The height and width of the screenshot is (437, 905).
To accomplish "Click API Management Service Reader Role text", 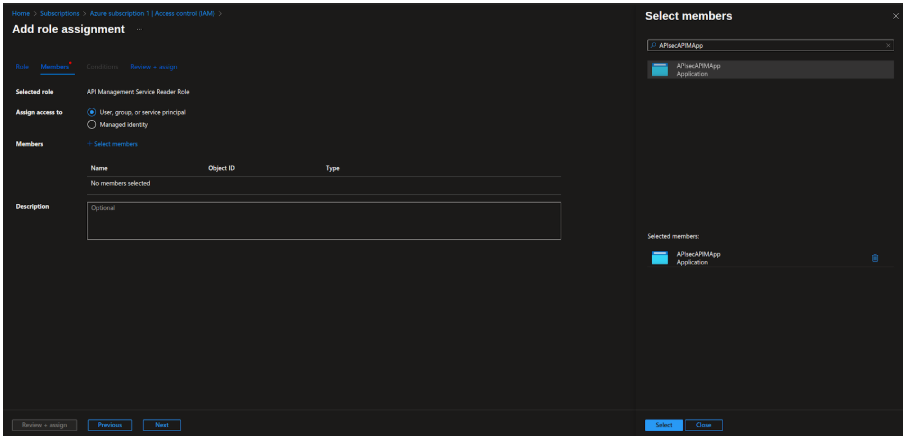I will tap(138, 92).
